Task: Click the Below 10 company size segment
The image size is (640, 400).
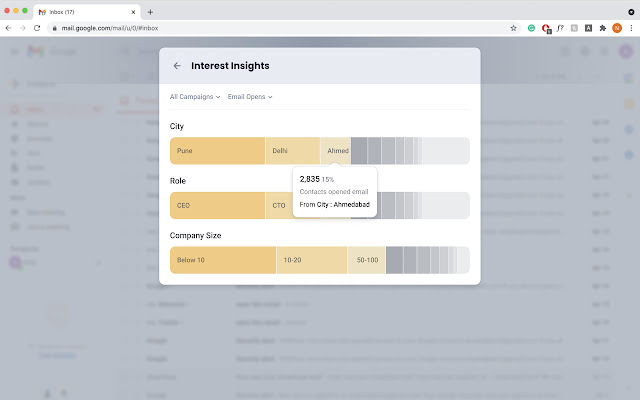Action: coord(222,260)
